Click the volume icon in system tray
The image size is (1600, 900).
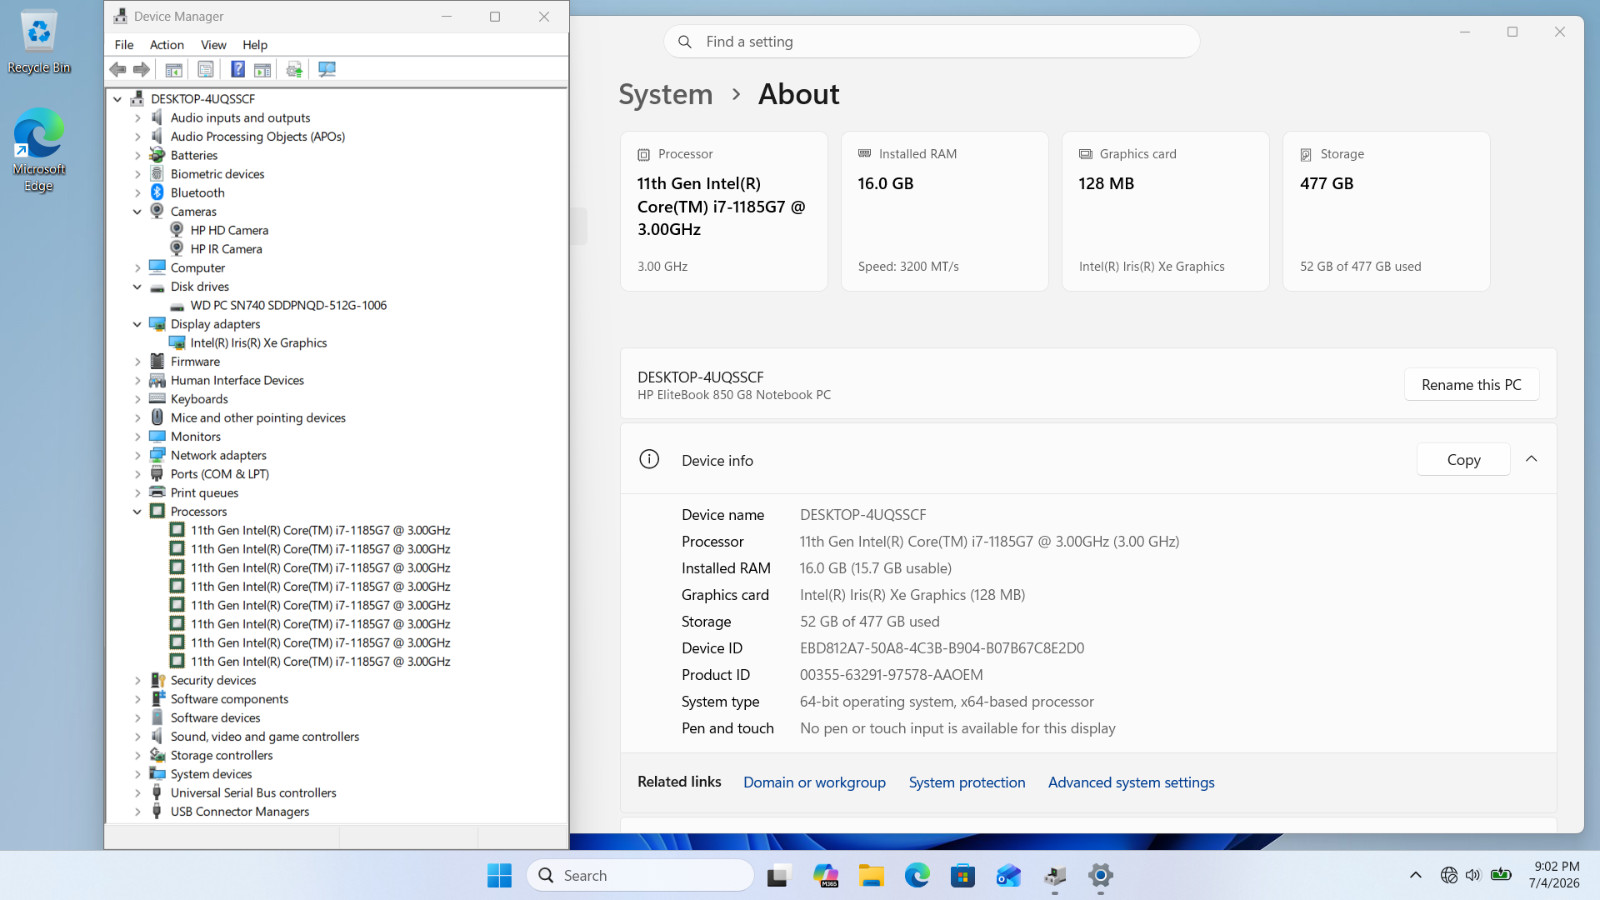click(x=1473, y=875)
